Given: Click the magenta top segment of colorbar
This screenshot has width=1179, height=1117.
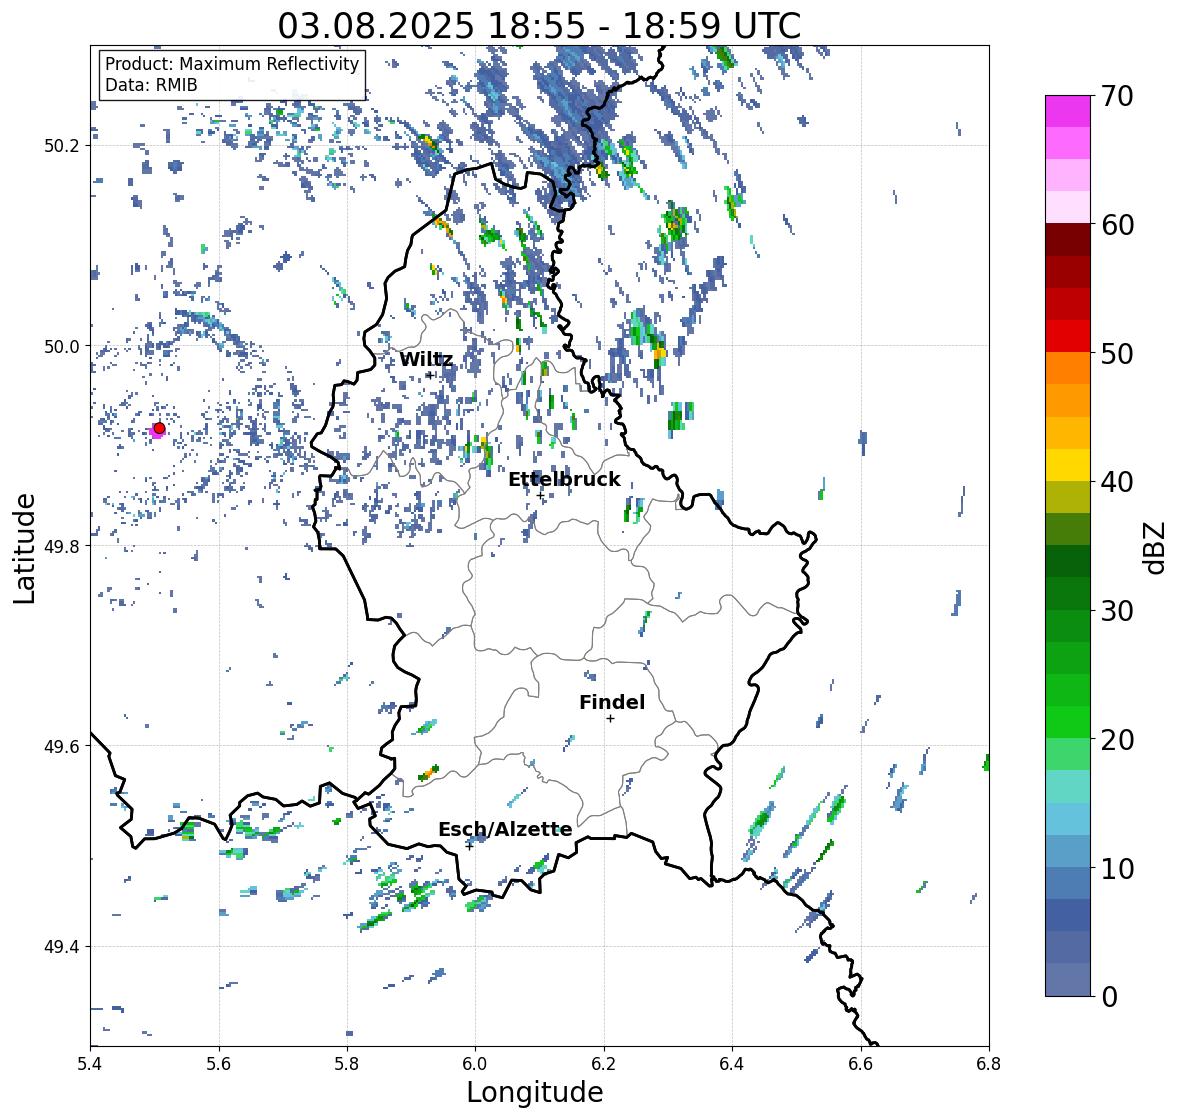Looking at the screenshot, I should pos(1068,111).
